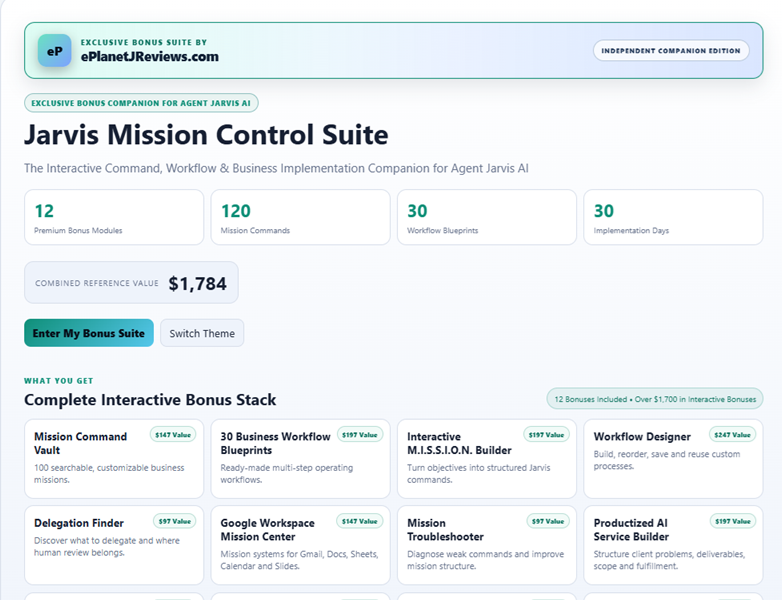The image size is (782, 600).
Task: Open the ePlanetJReviews.com link
Action: [x=150, y=57]
